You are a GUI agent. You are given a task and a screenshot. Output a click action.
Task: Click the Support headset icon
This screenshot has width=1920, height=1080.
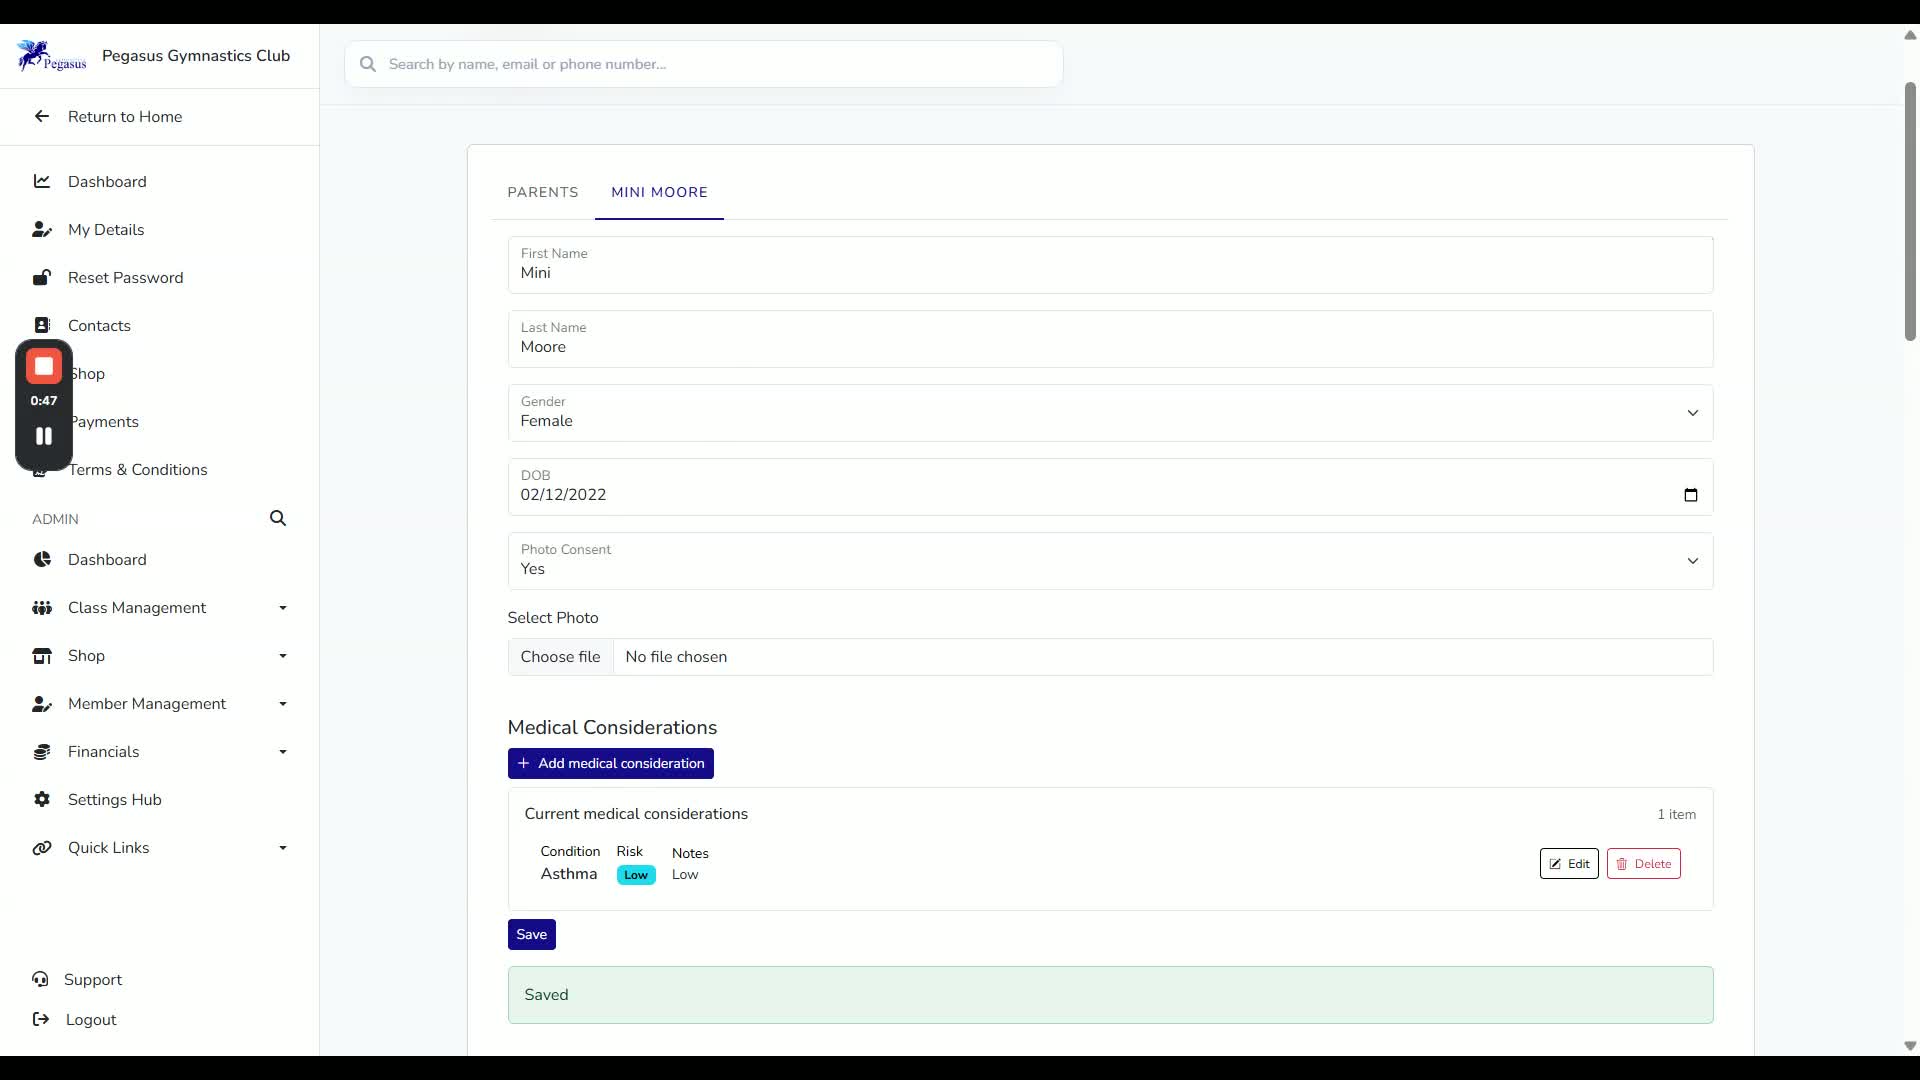point(40,979)
